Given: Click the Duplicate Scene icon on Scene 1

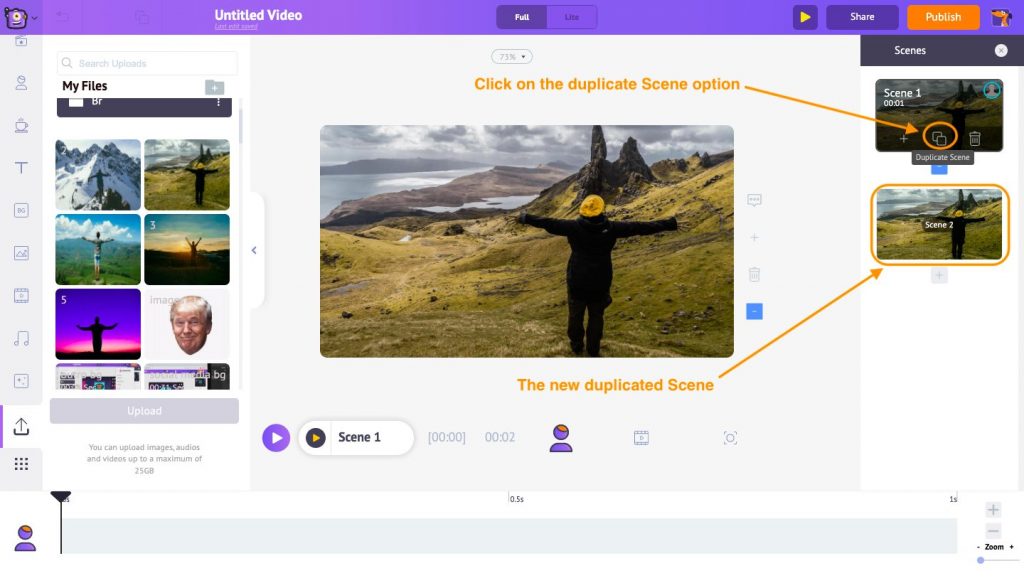Looking at the screenshot, I should [x=940, y=137].
